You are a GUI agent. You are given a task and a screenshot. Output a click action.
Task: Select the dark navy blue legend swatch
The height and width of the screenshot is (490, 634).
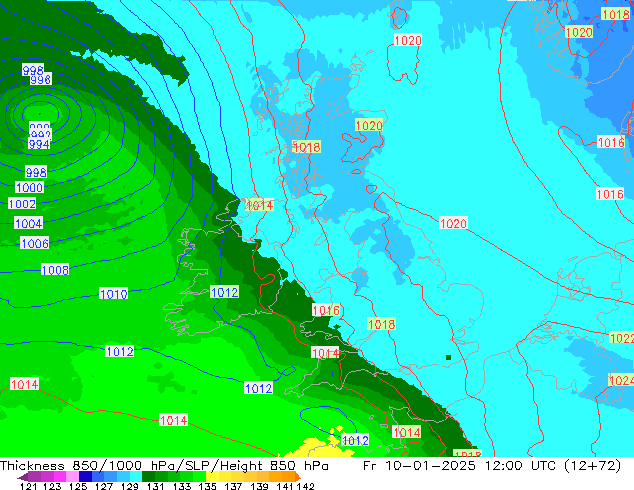pos(85,477)
